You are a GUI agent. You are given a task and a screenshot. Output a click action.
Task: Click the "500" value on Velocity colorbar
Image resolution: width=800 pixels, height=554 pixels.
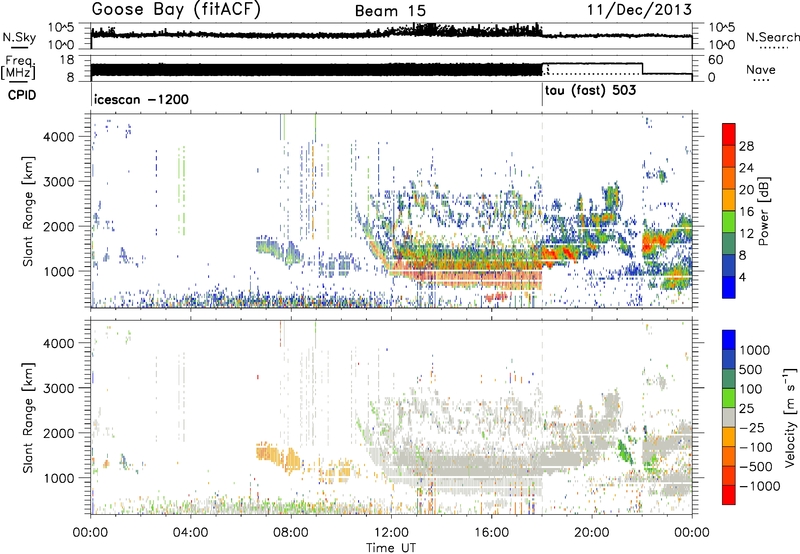pos(751,370)
